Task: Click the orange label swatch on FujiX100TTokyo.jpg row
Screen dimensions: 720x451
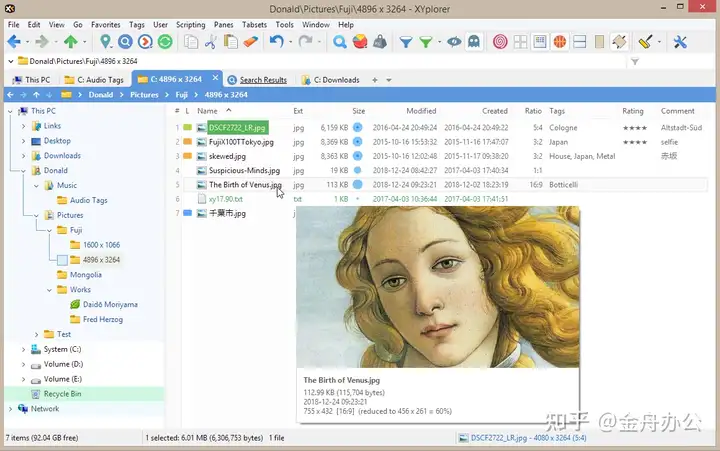Action: 187,141
